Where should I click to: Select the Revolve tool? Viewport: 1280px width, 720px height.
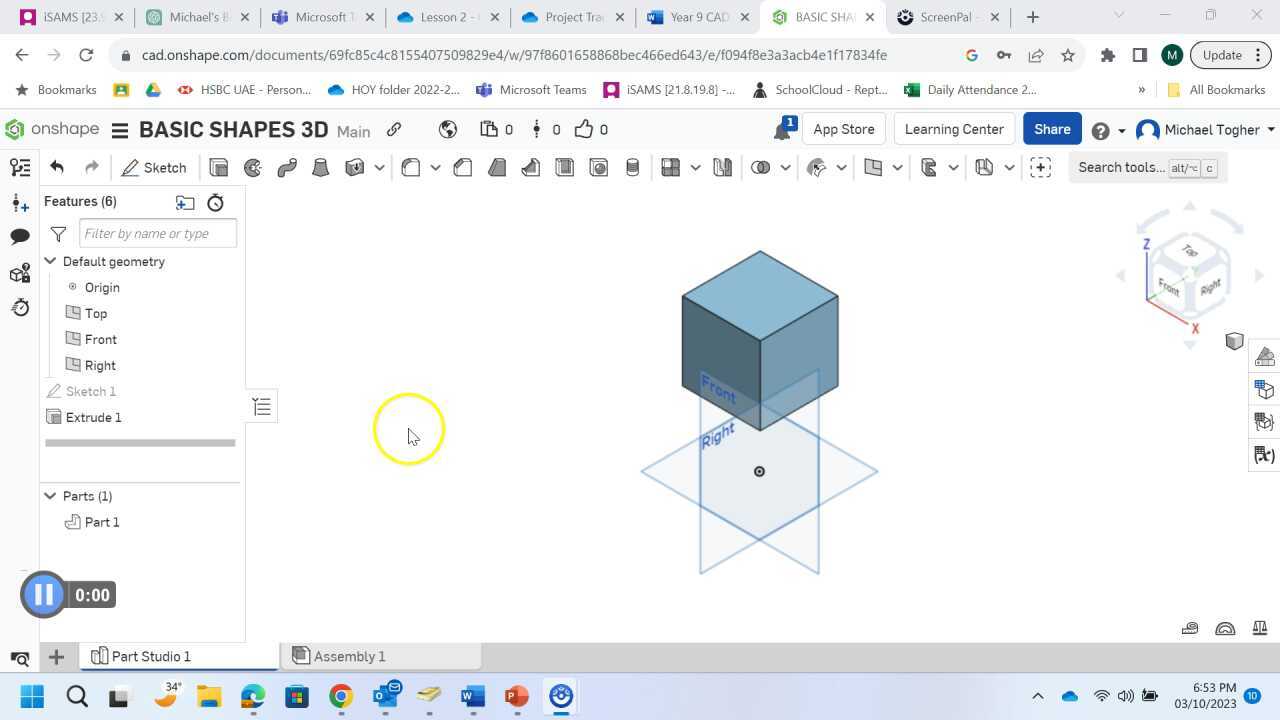[252, 167]
